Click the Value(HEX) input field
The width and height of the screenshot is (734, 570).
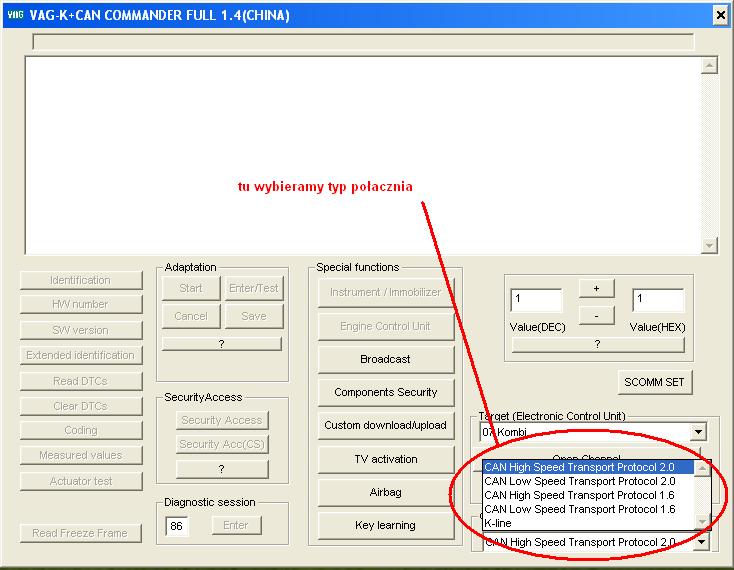tap(657, 300)
